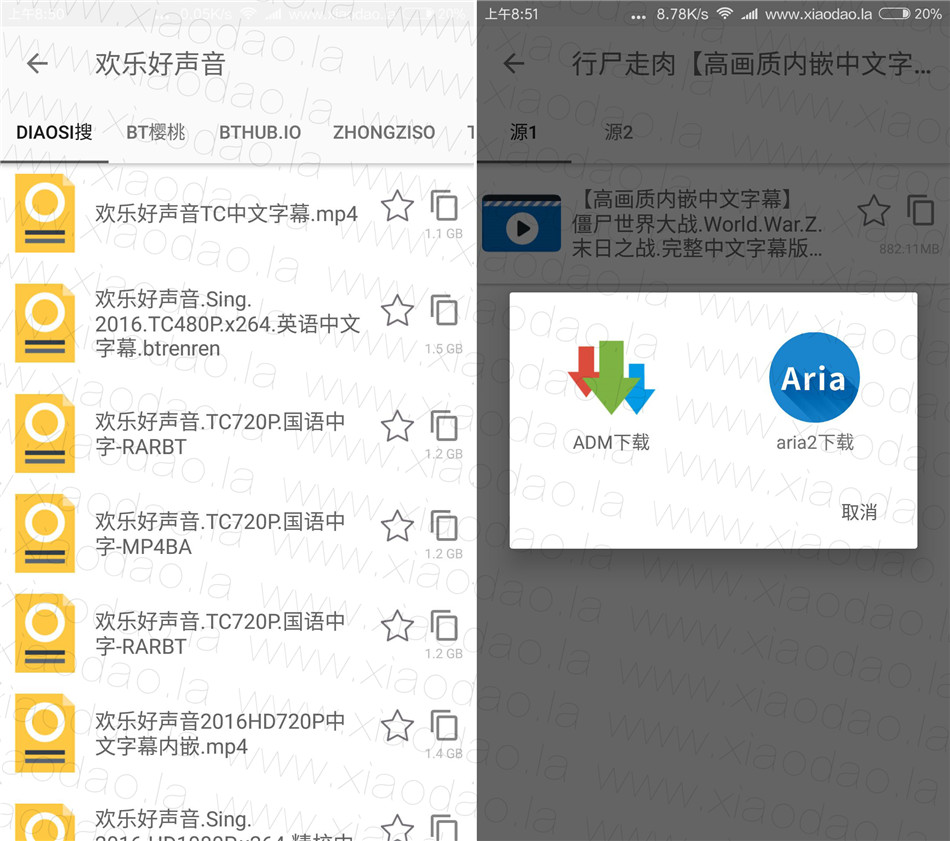This screenshot has width=950, height=841.
Task: Tap the file icon of the TC480P btrenren result
Action: pyautogui.click(x=45, y=323)
